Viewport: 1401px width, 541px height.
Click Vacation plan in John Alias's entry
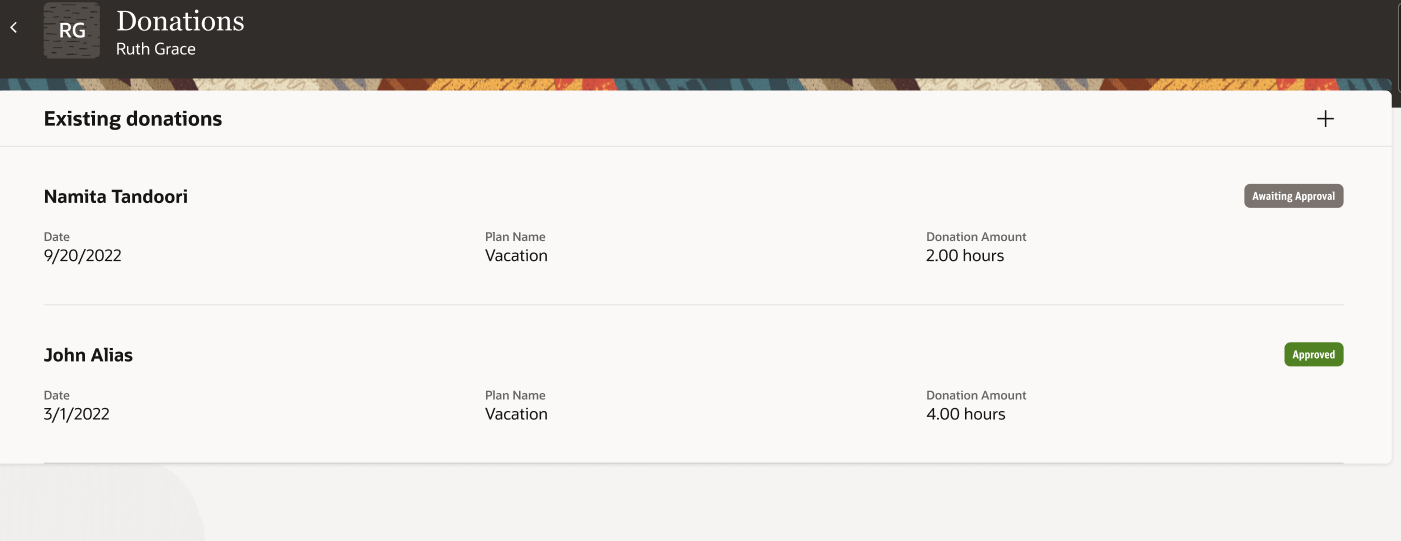pyautogui.click(x=516, y=414)
